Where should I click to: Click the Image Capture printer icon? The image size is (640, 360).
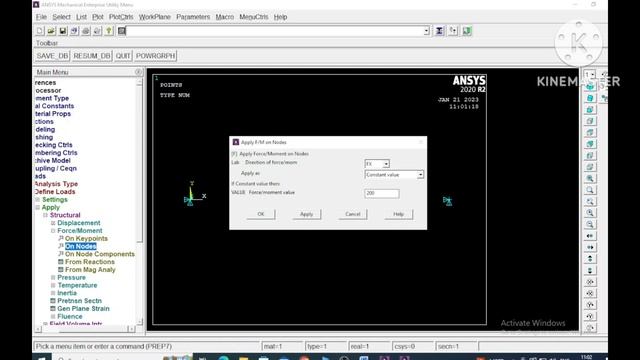(86, 31)
